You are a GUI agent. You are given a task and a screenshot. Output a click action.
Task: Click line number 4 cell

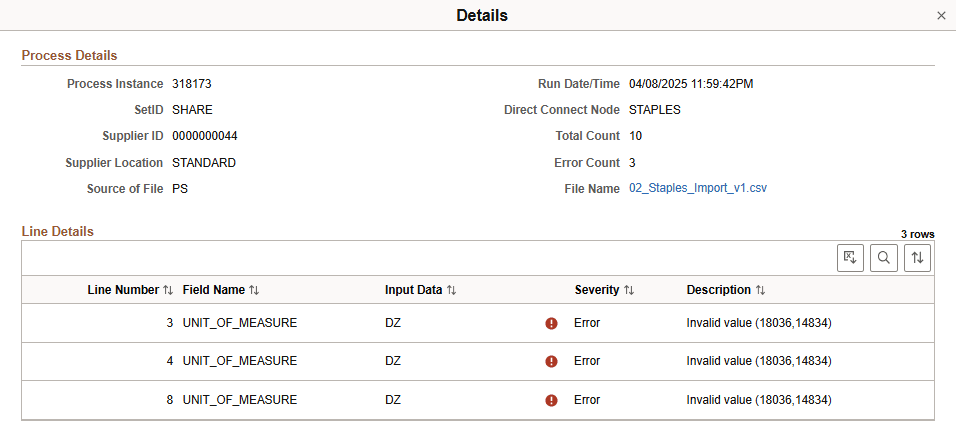170,361
